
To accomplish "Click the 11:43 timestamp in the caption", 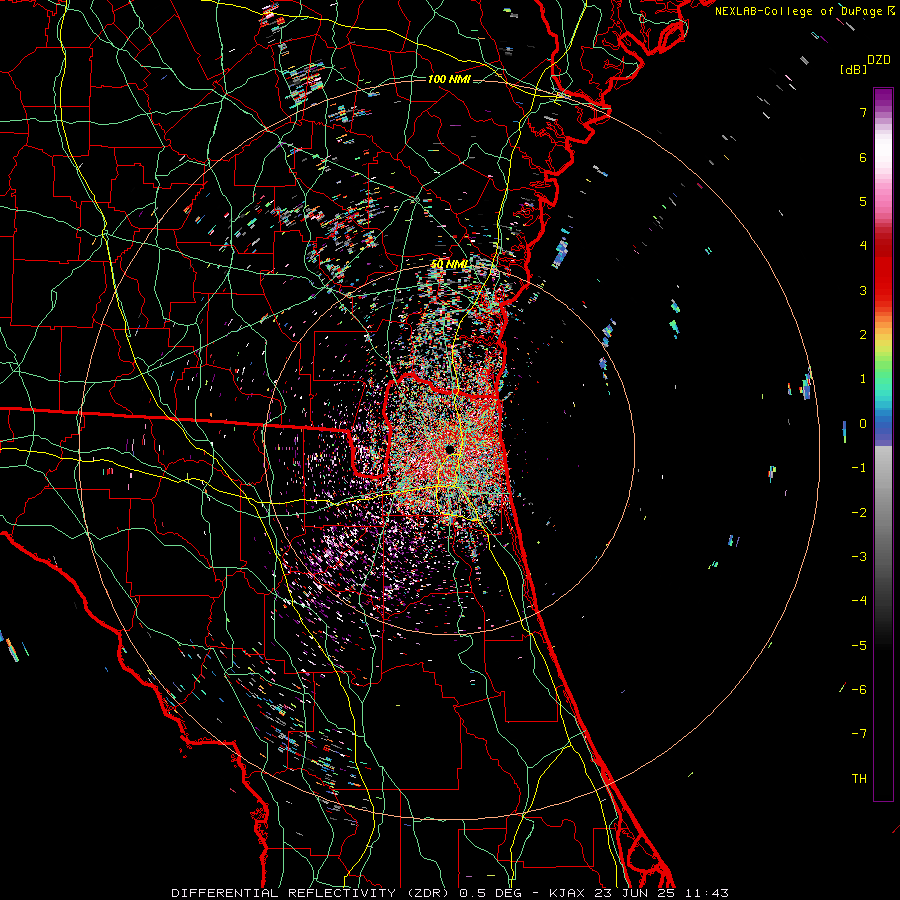I will click(707, 893).
